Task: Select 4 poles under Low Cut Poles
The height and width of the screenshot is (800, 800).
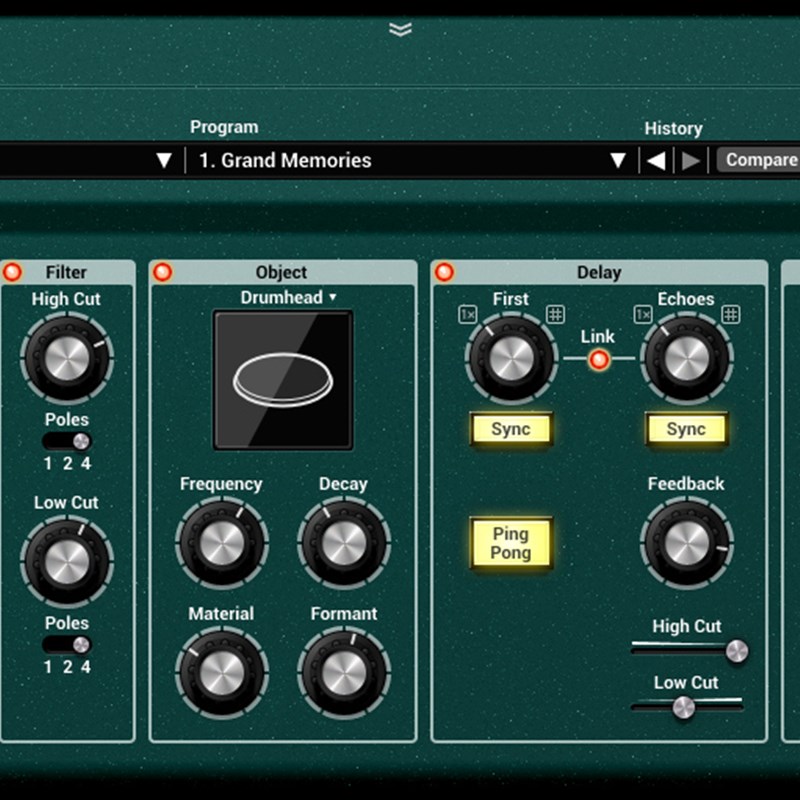Action: [x=86, y=667]
